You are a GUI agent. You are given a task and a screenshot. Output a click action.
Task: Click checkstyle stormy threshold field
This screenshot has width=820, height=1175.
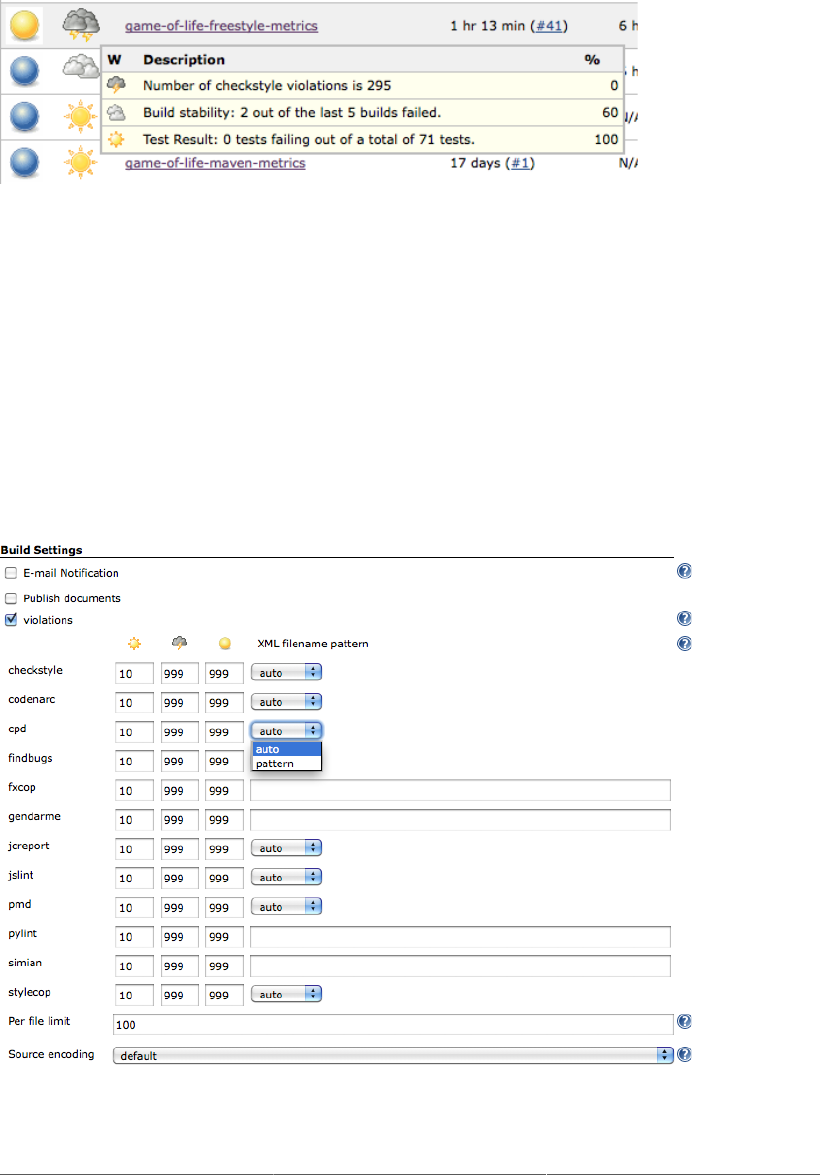pyautogui.click(x=179, y=673)
